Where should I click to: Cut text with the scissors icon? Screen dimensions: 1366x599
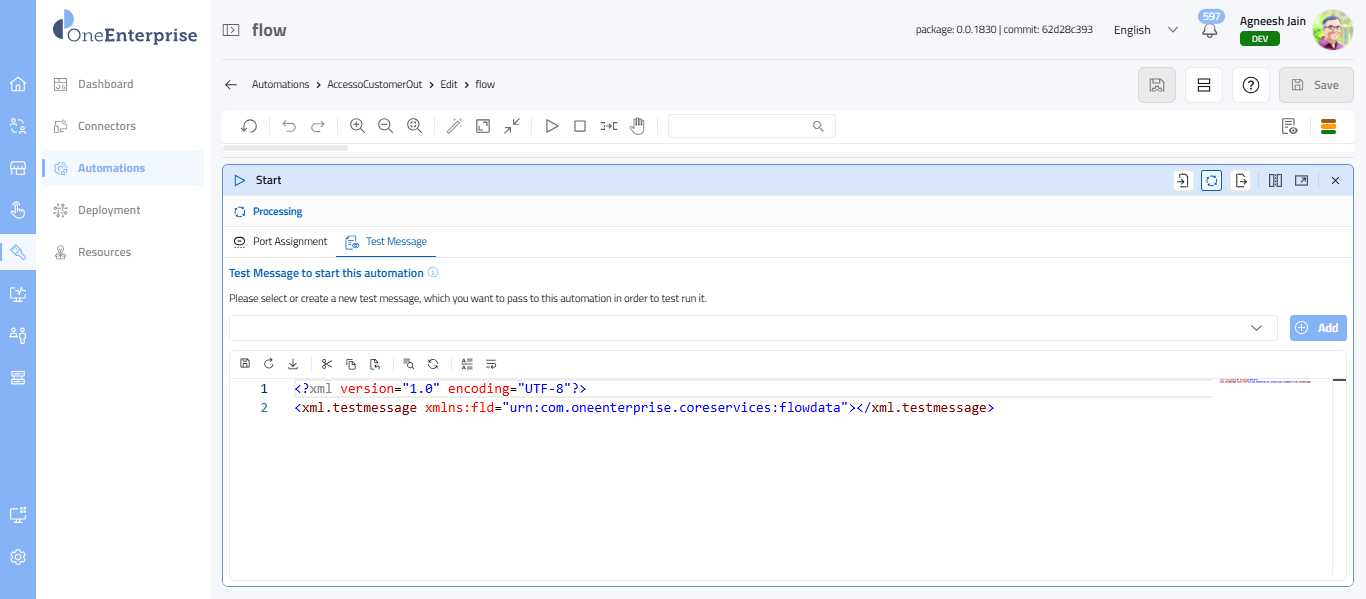click(326, 364)
